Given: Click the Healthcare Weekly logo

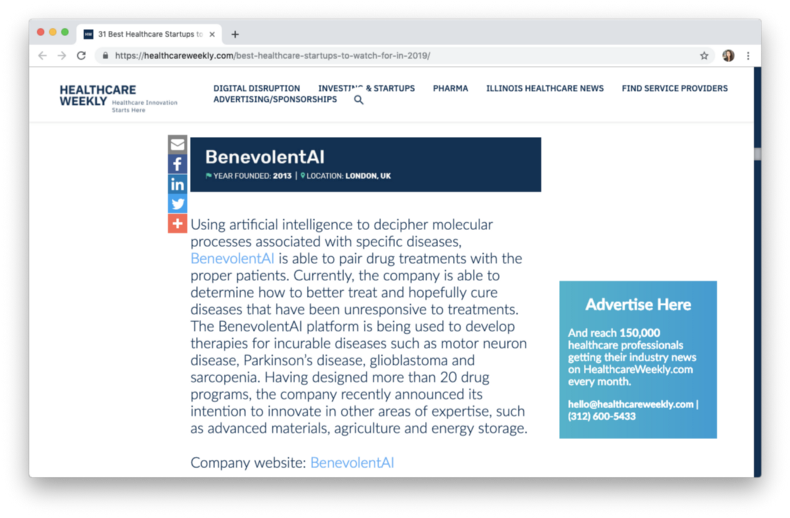Looking at the screenshot, I should (118, 98).
